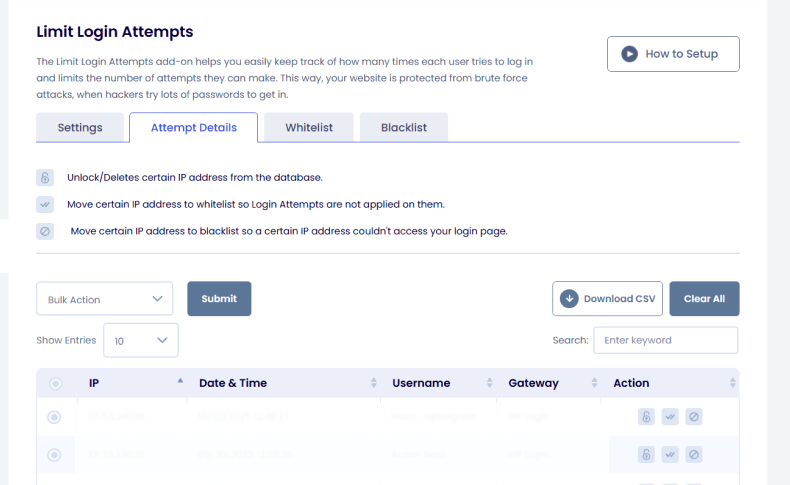Download attempts as CSV
This screenshot has height=485, width=790.
(x=608, y=299)
